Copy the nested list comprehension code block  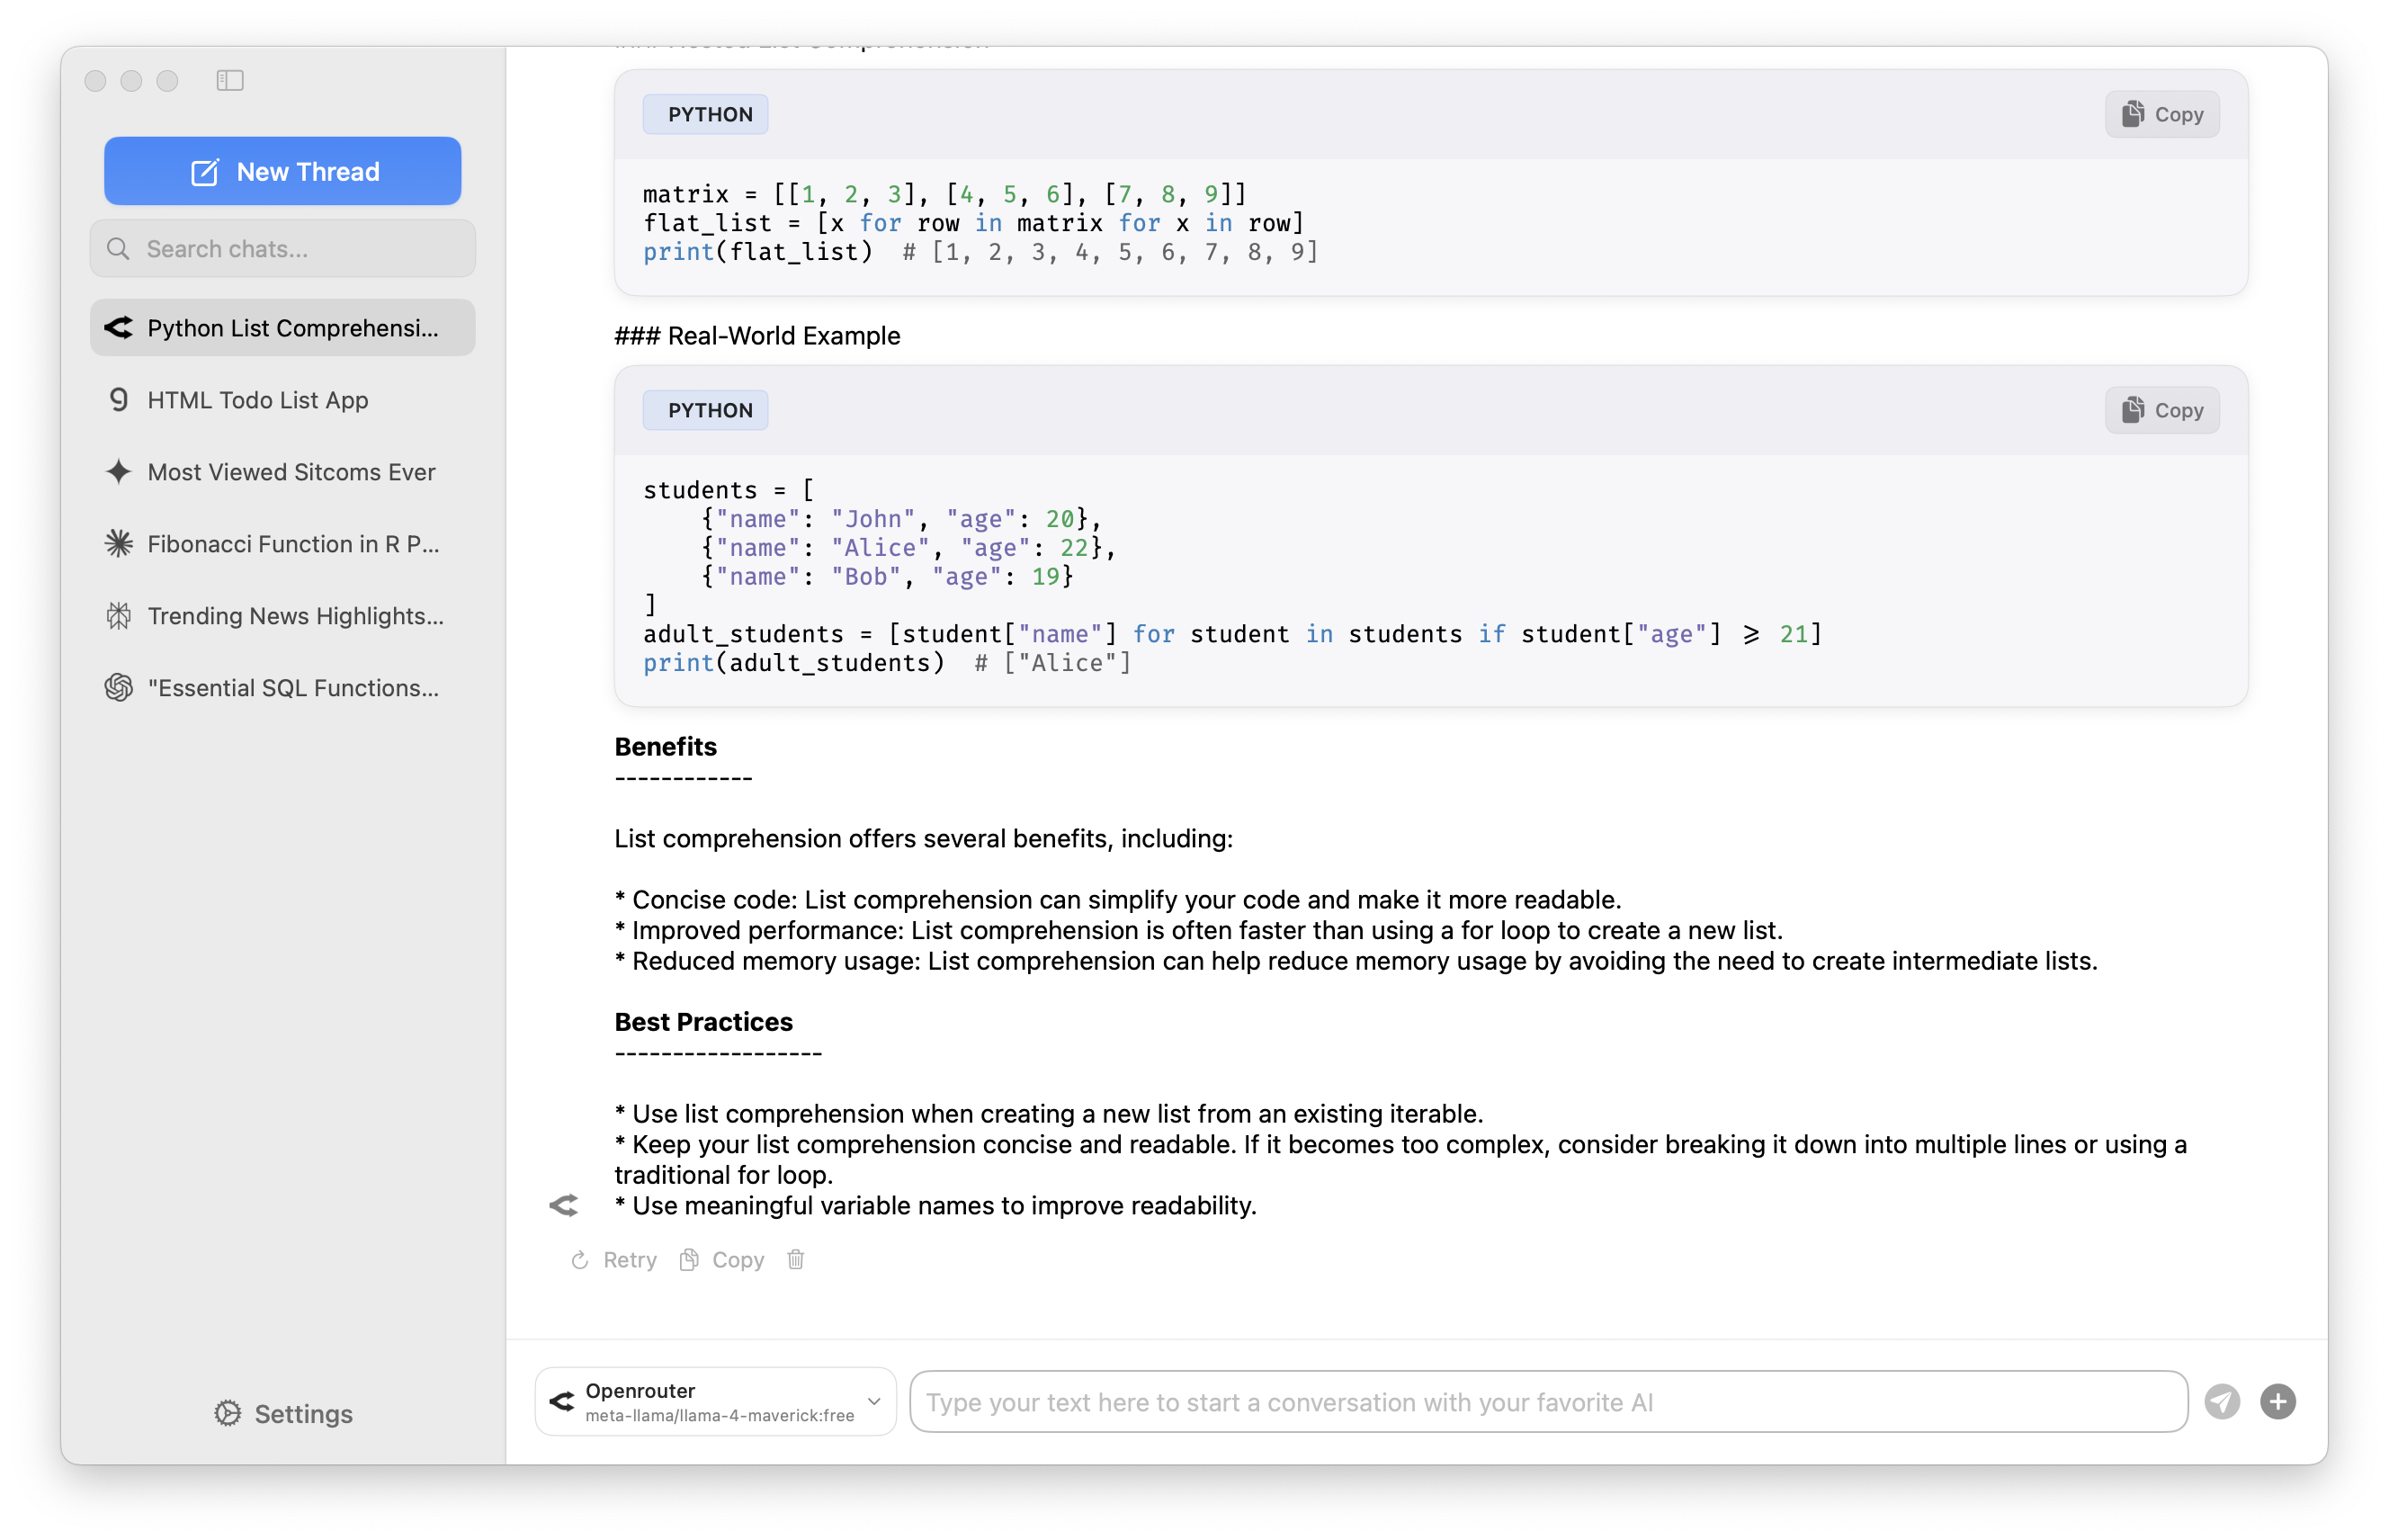point(2162,114)
